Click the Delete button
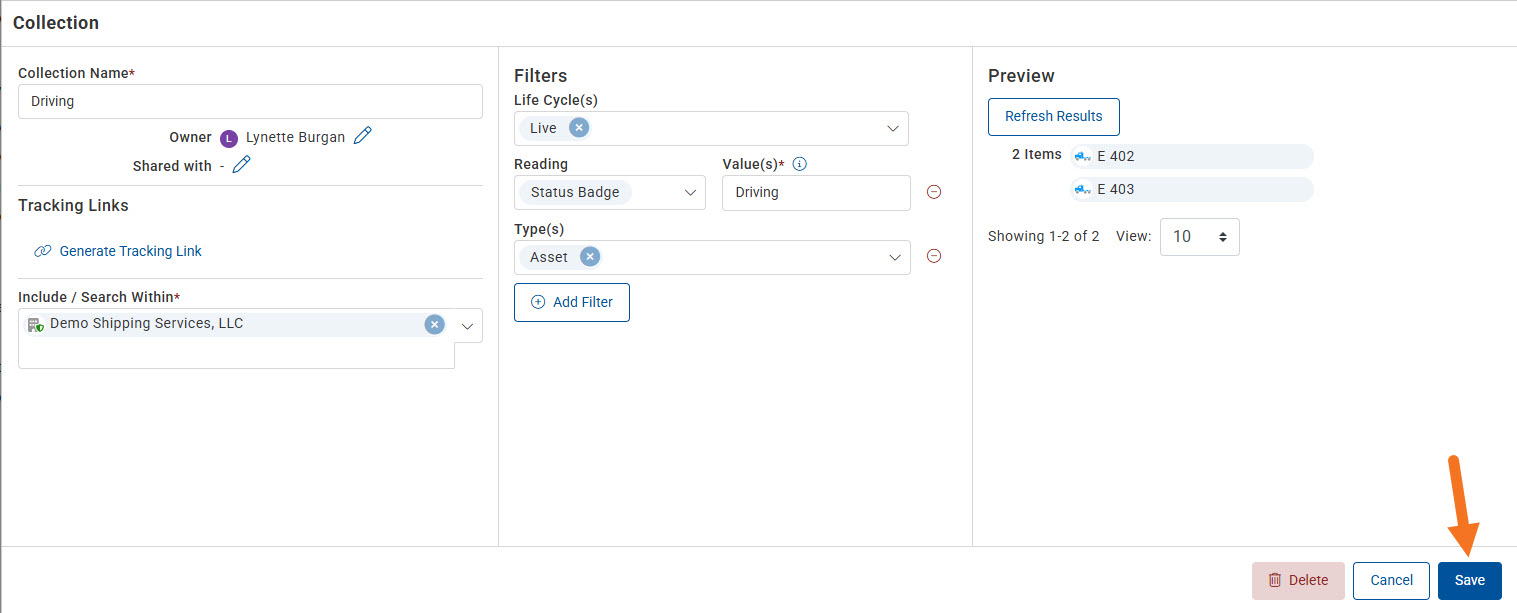Image resolution: width=1517 pixels, height=613 pixels. tap(1298, 580)
